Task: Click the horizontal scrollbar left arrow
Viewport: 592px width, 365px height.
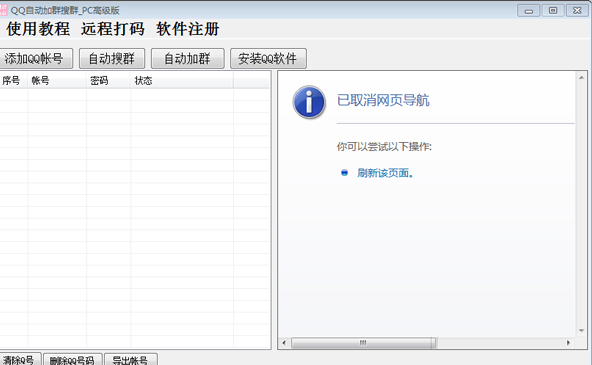Action: (284, 343)
